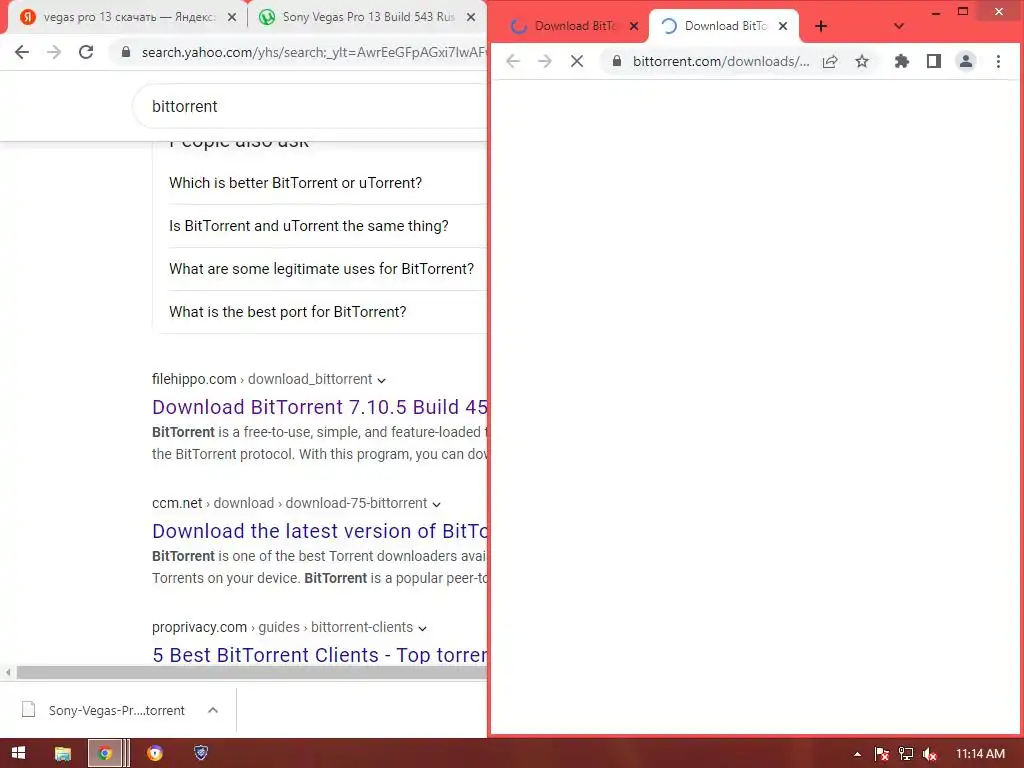Click the Chrome taskbar icon
Image resolution: width=1024 pixels, height=768 pixels.
coord(104,754)
